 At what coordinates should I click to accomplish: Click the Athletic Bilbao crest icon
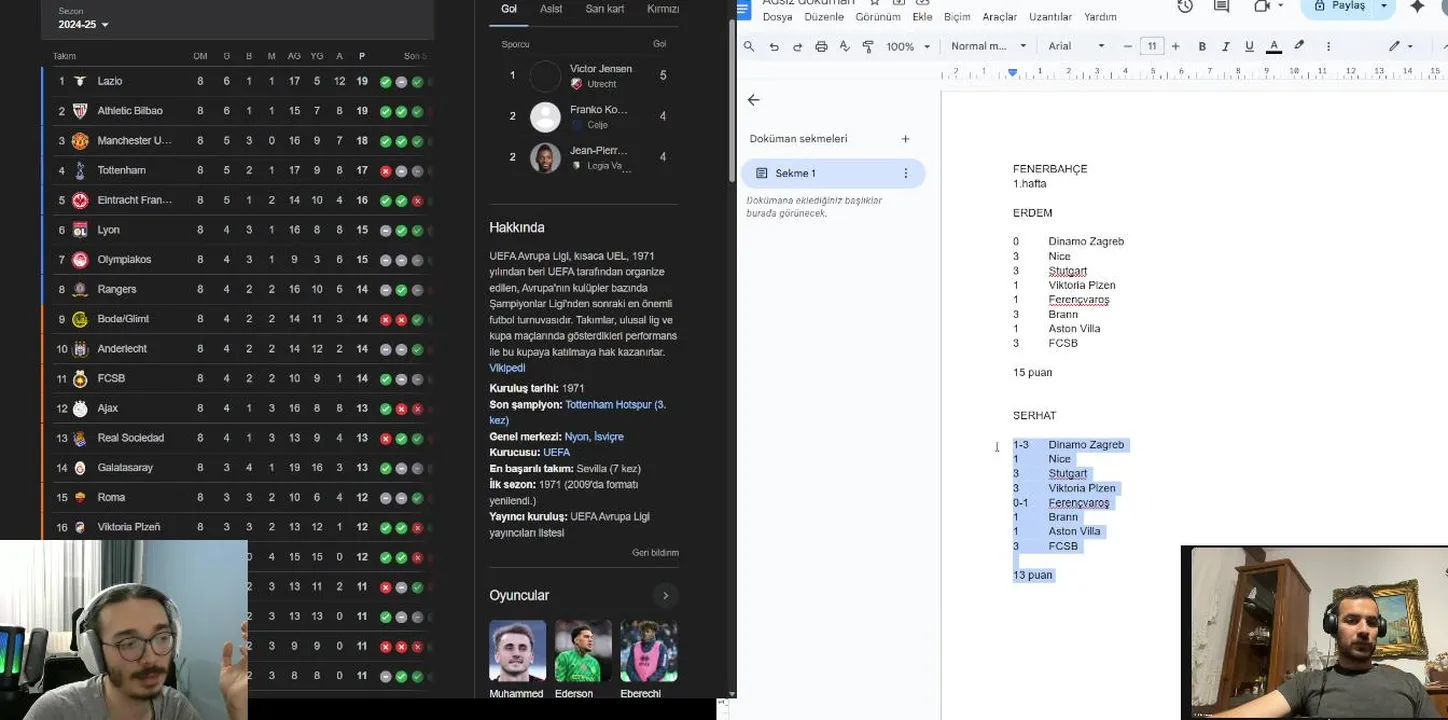(80, 111)
